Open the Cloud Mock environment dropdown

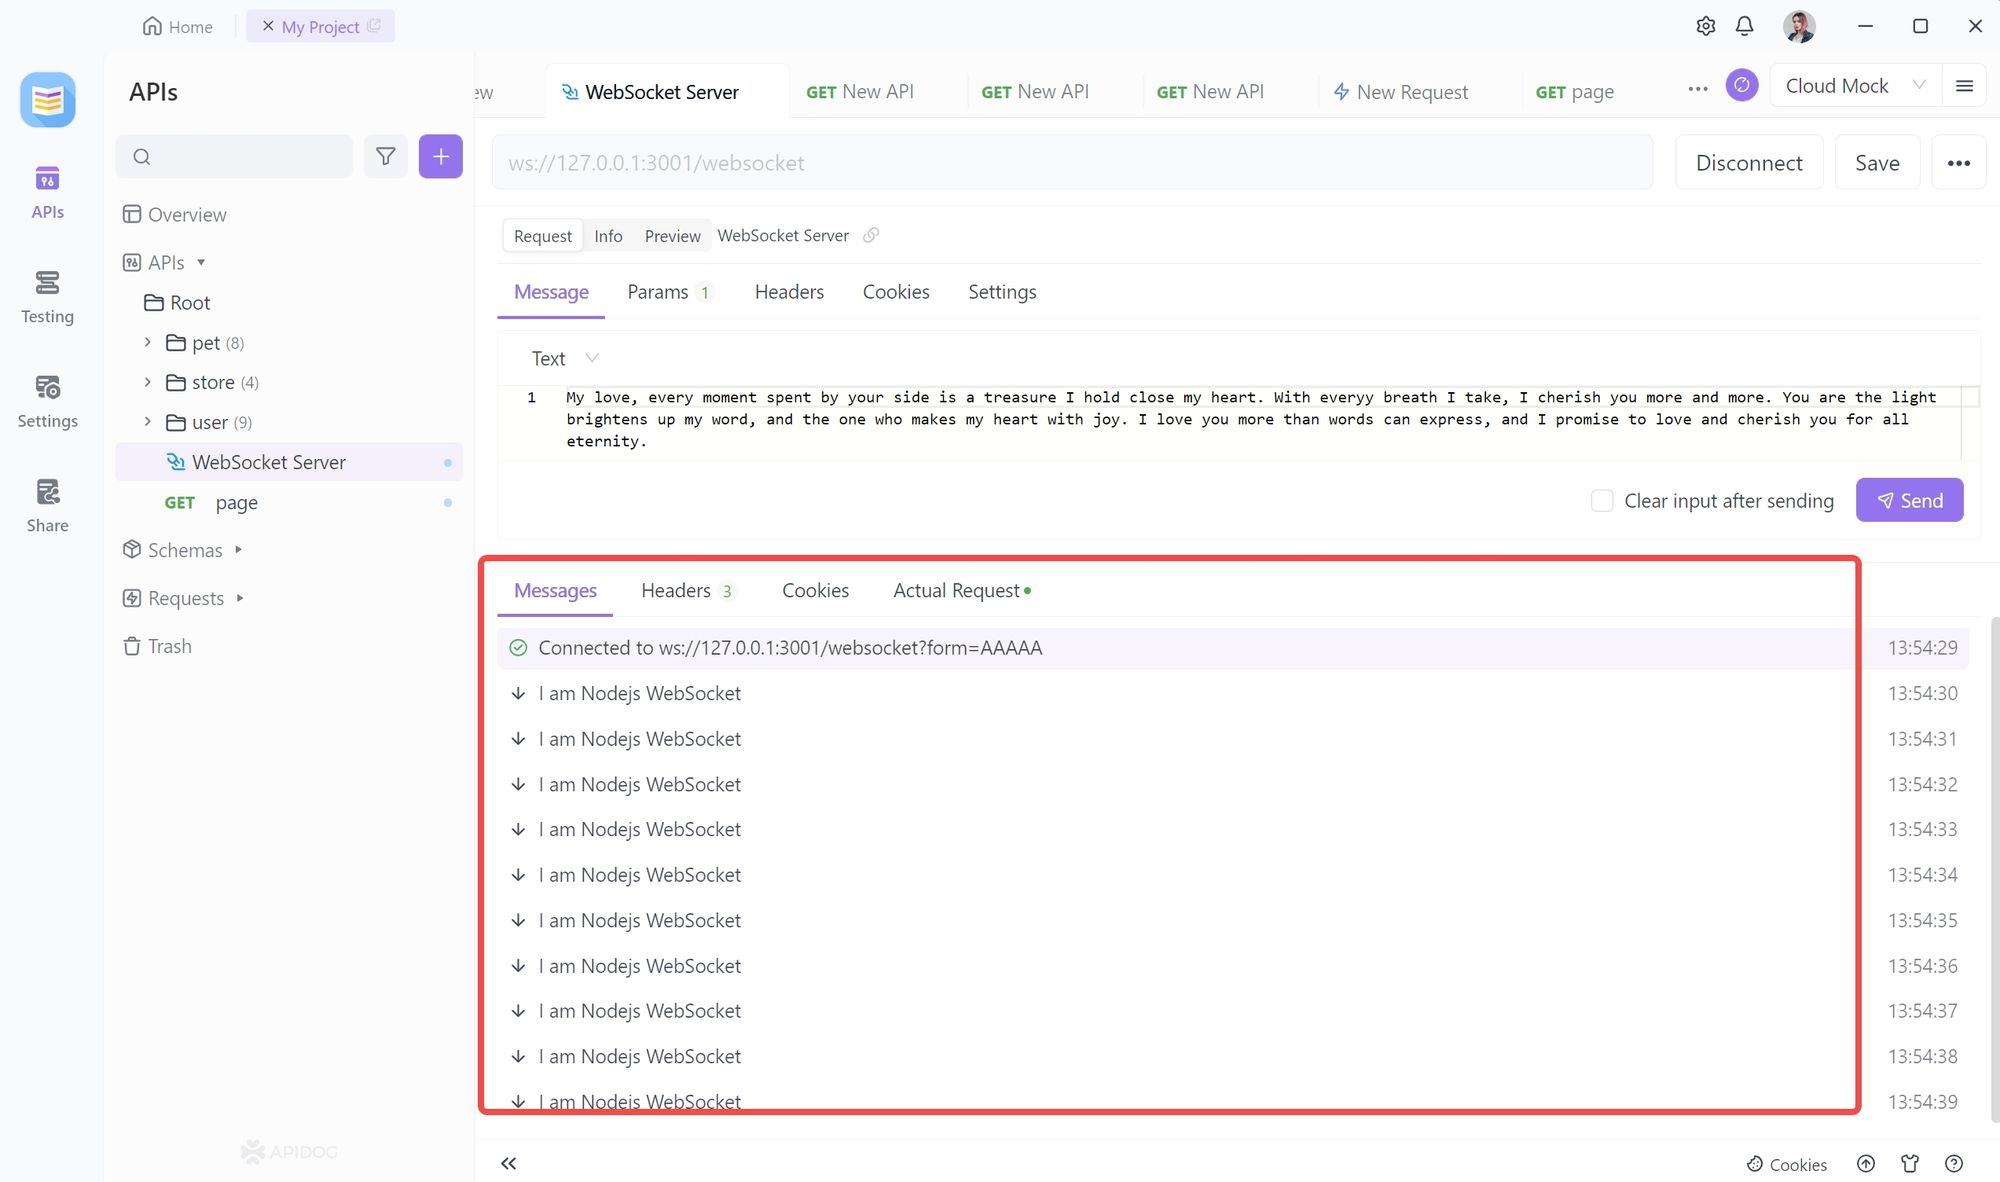point(1855,86)
